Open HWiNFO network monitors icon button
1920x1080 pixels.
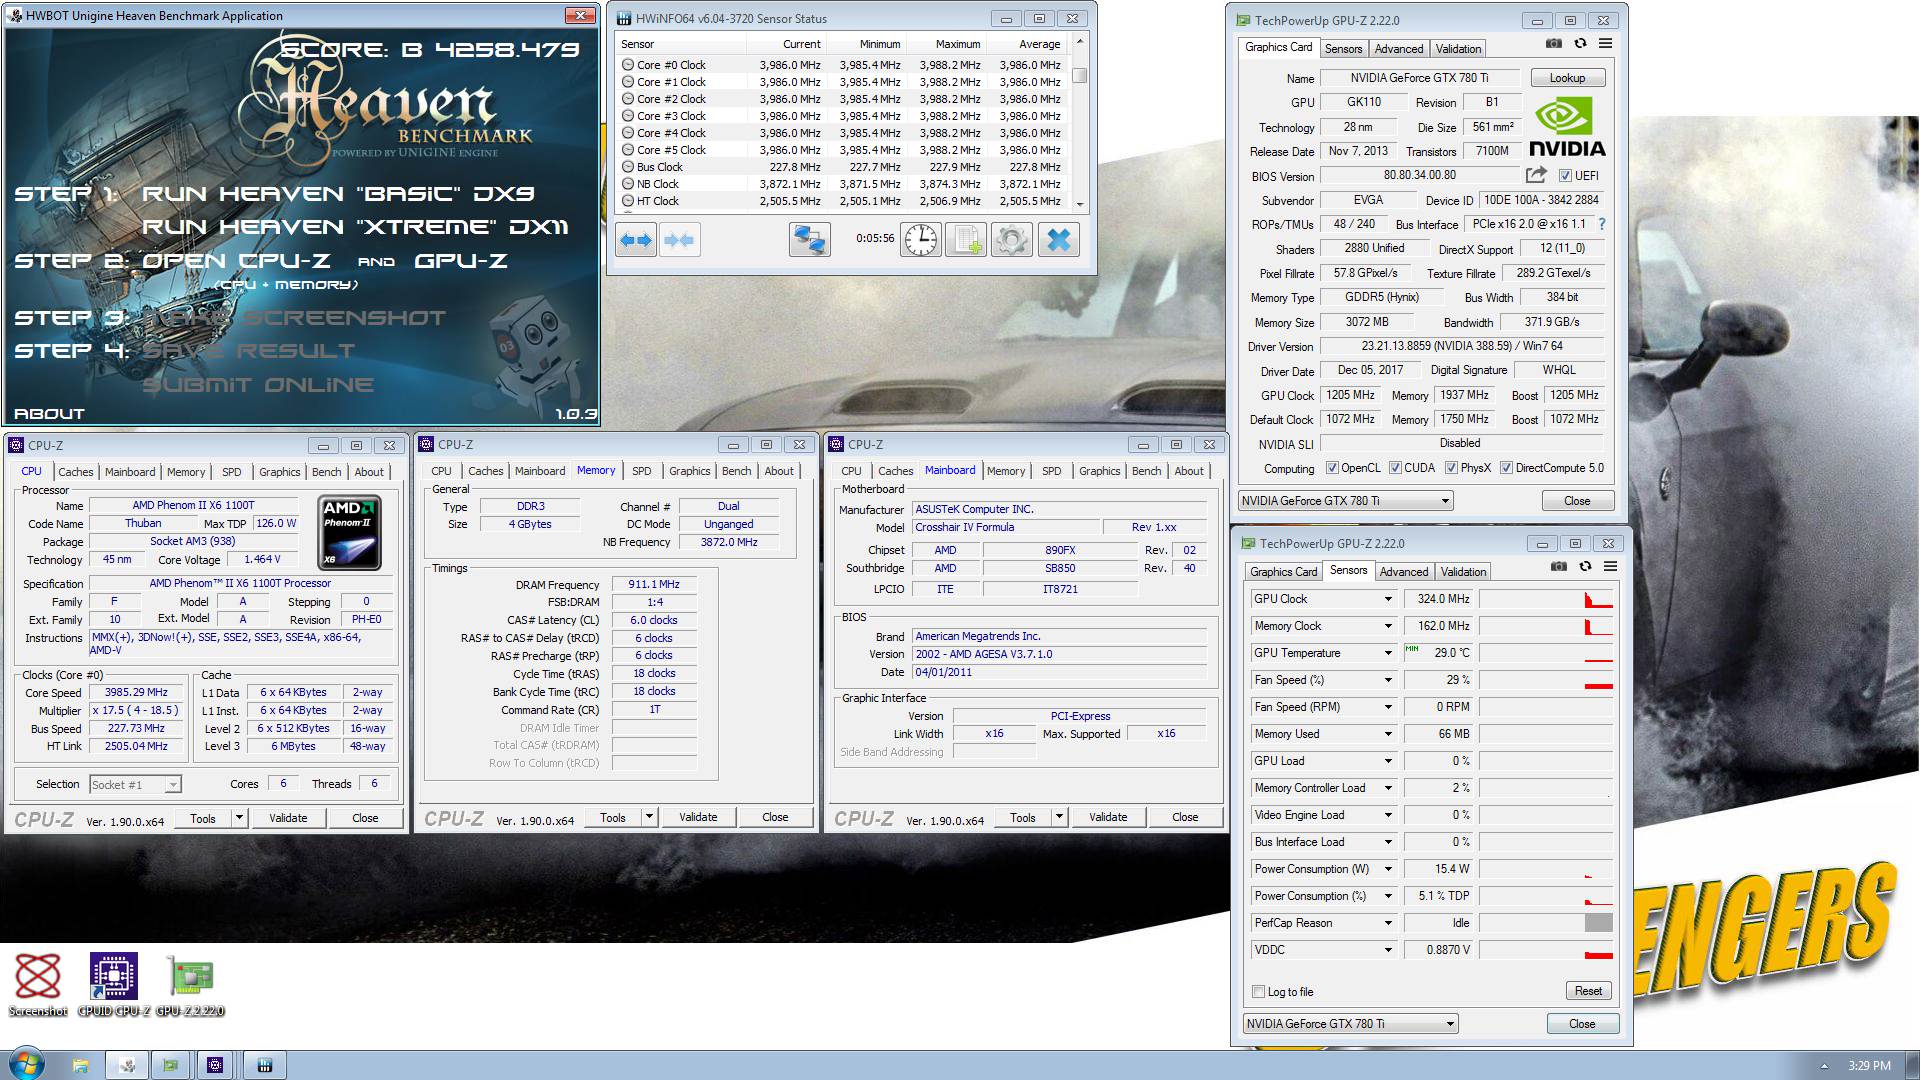pos(809,240)
